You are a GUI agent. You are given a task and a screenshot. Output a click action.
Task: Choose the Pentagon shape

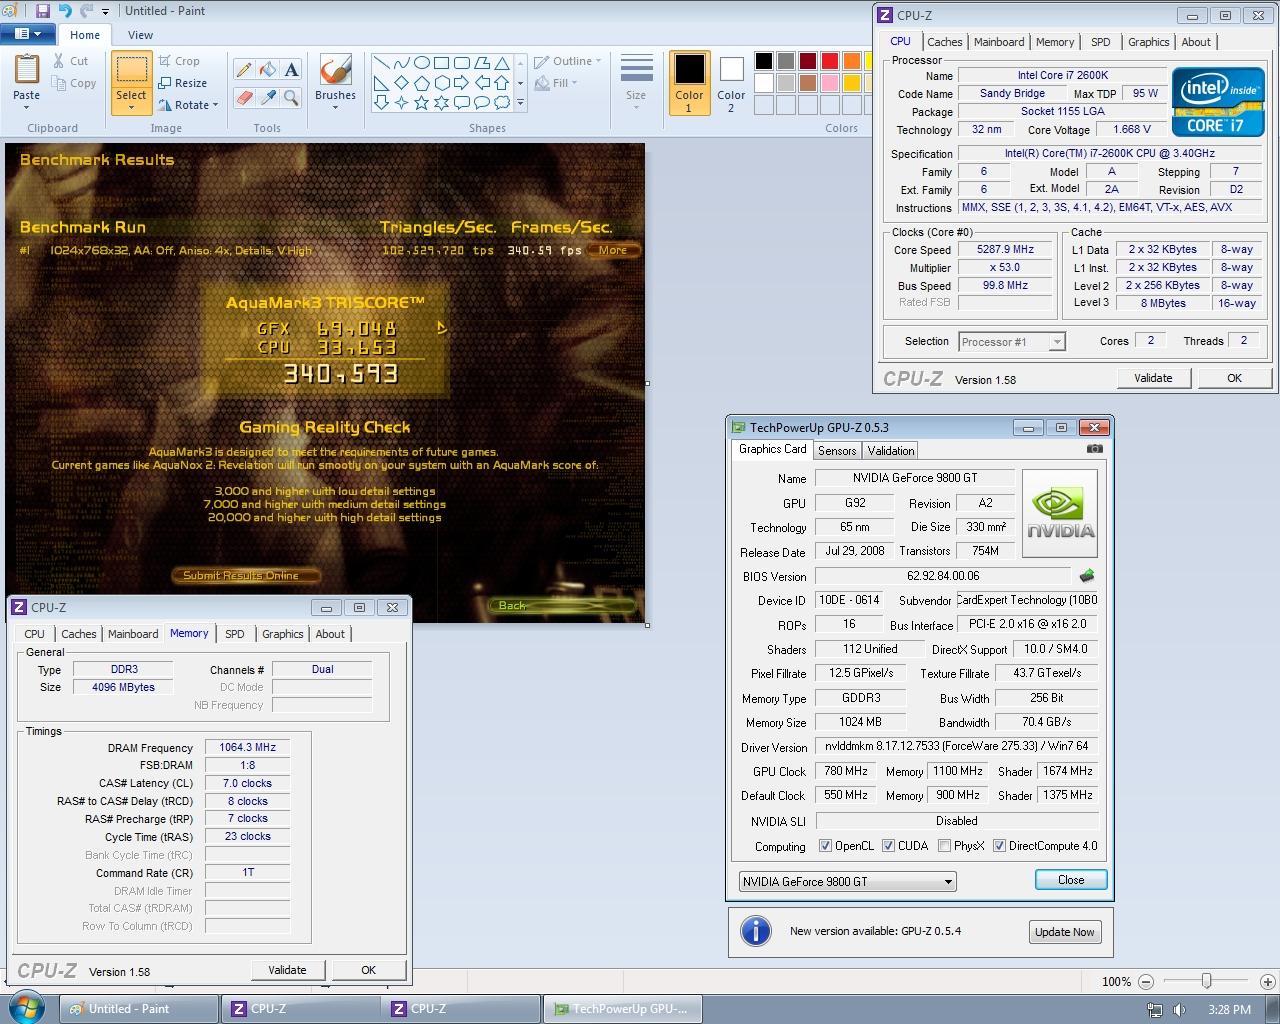422,83
